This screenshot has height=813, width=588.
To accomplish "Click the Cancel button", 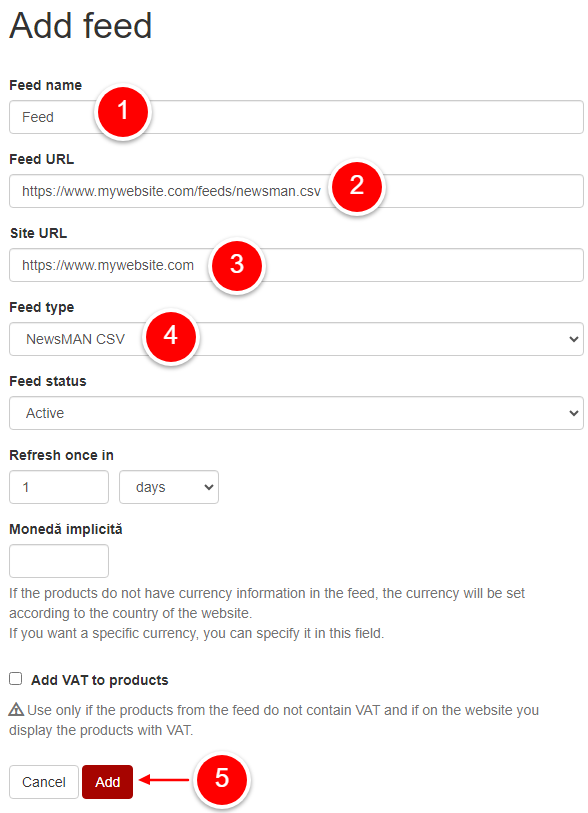I will 44,781.
